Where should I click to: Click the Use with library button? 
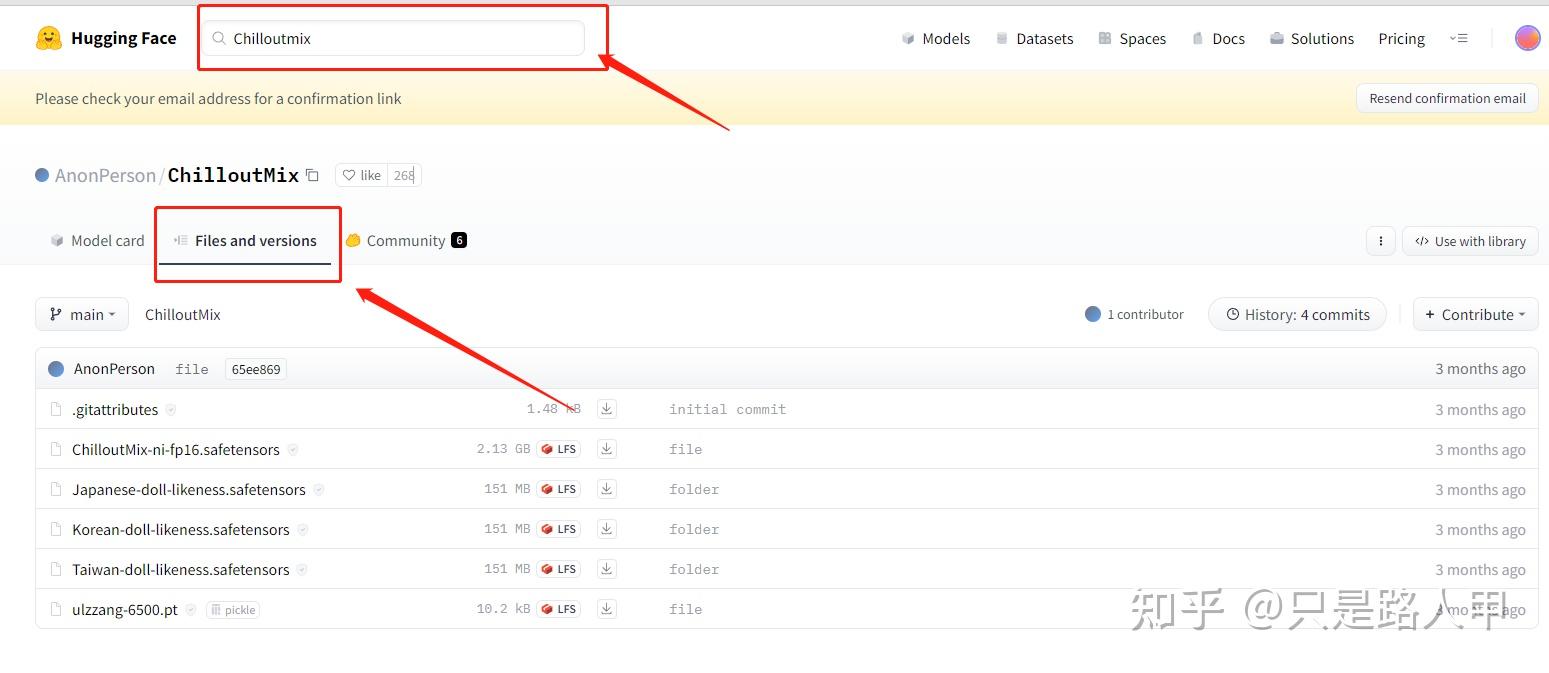pyautogui.click(x=1470, y=241)
